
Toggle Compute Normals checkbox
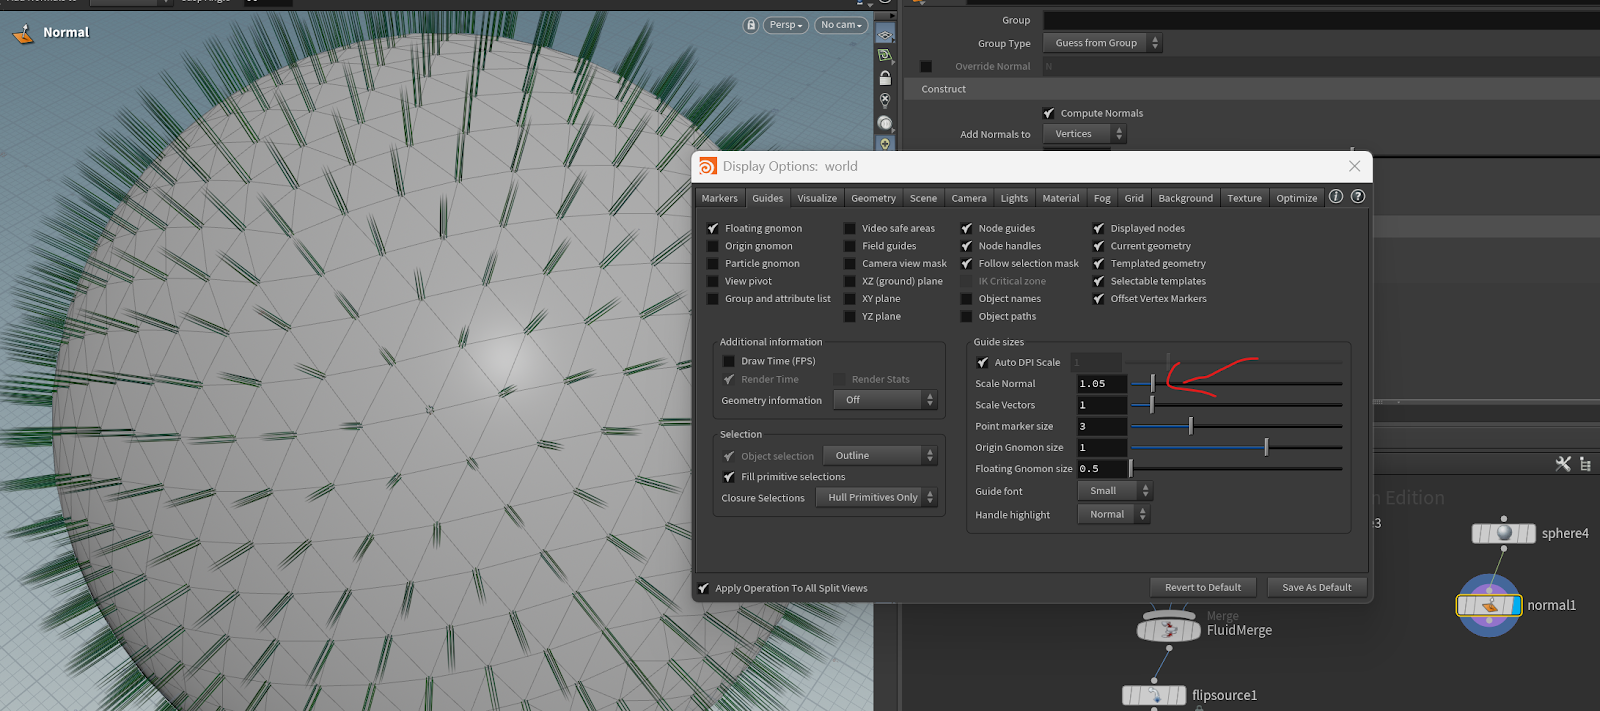[x=1049, y=113]
